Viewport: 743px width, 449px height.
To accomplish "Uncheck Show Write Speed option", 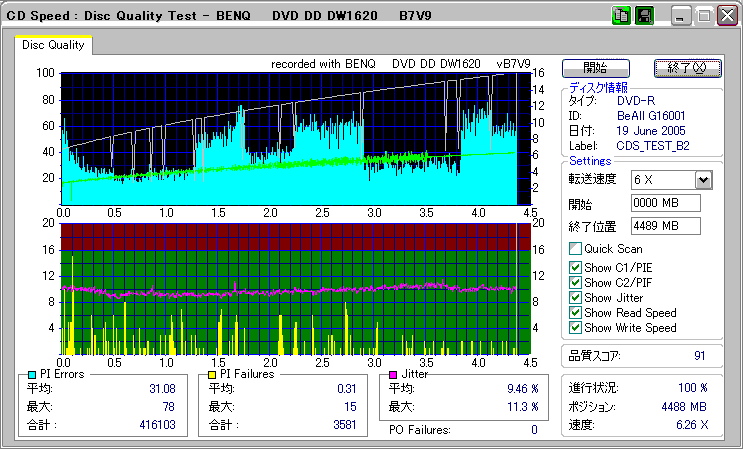I will tap(575, 327).
